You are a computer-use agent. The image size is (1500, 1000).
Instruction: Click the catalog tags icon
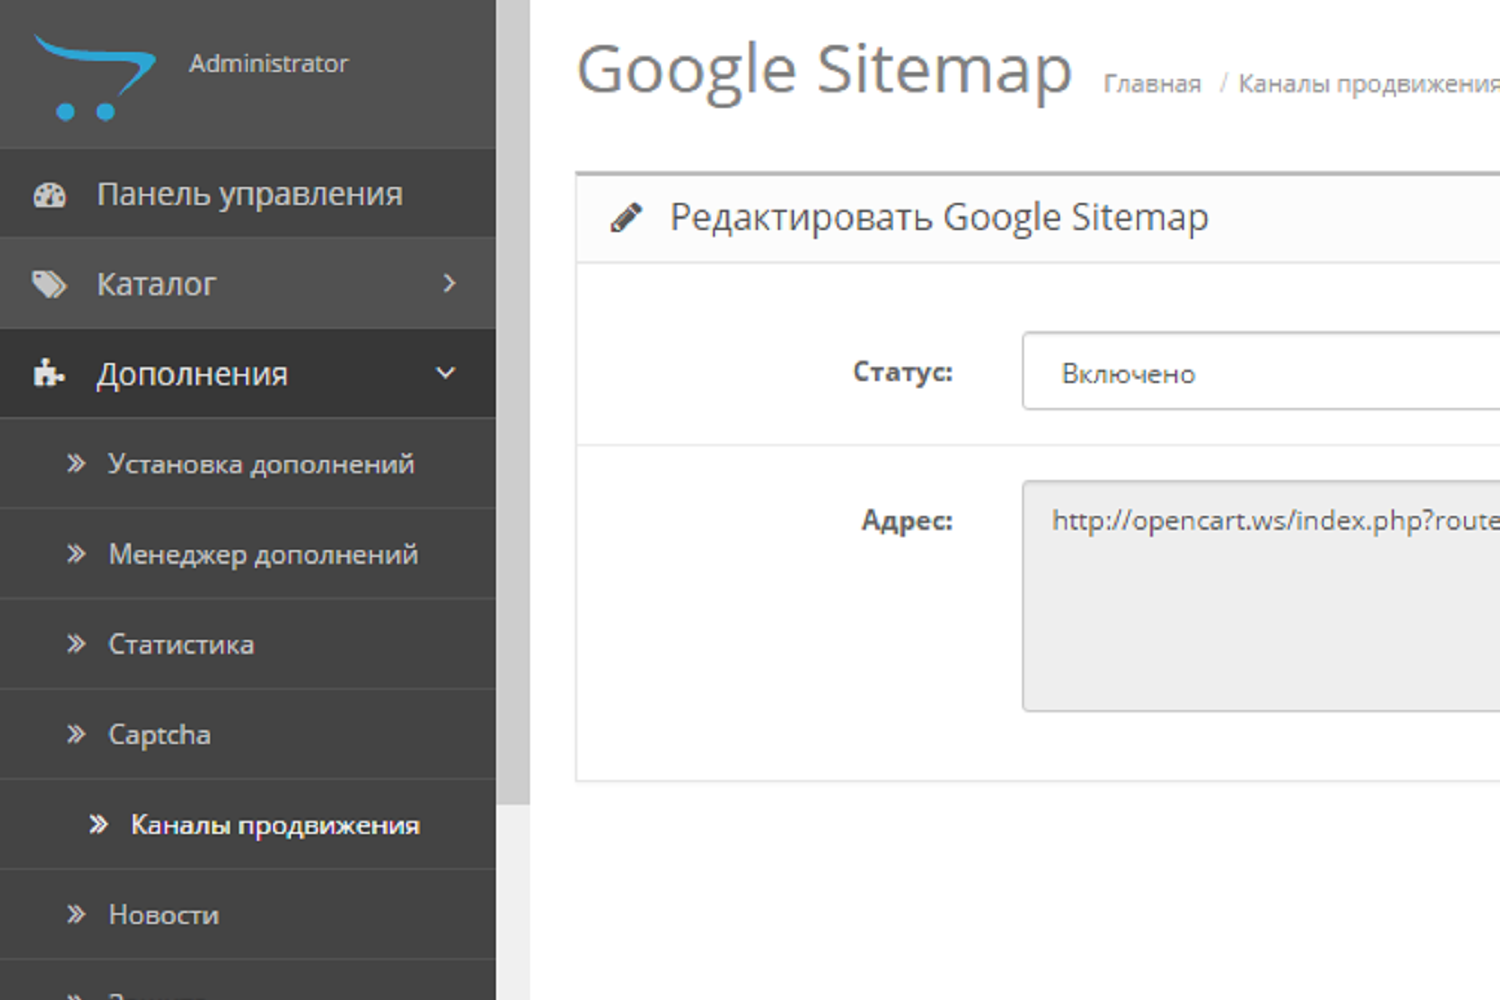pos(49,285)
